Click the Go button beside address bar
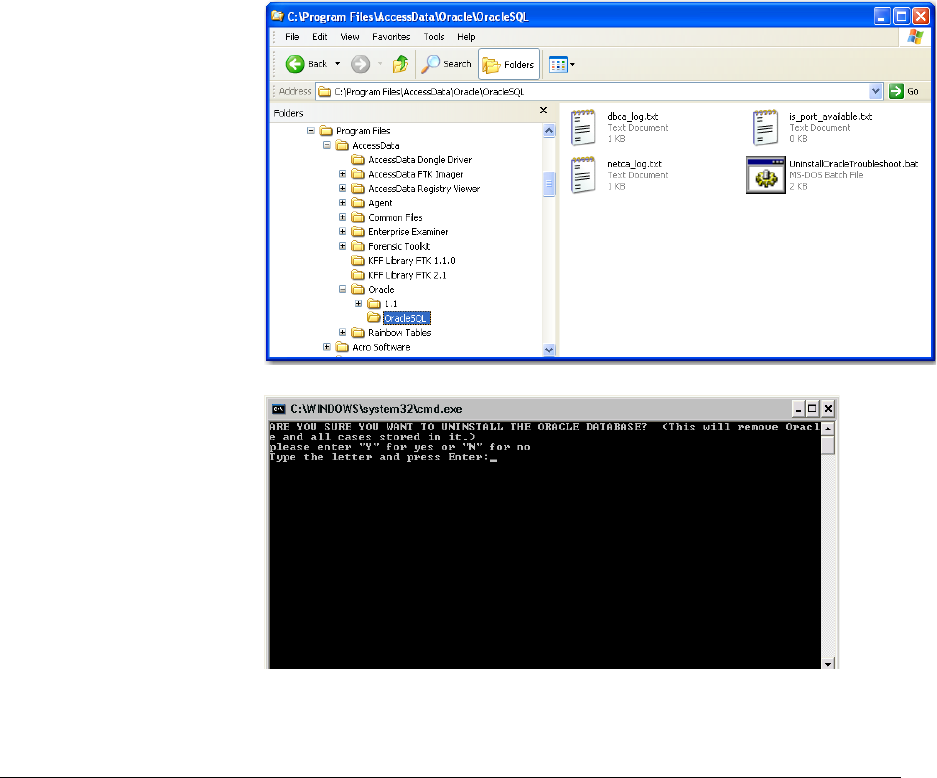Screen dimensions: 937x778 point(904,91)
